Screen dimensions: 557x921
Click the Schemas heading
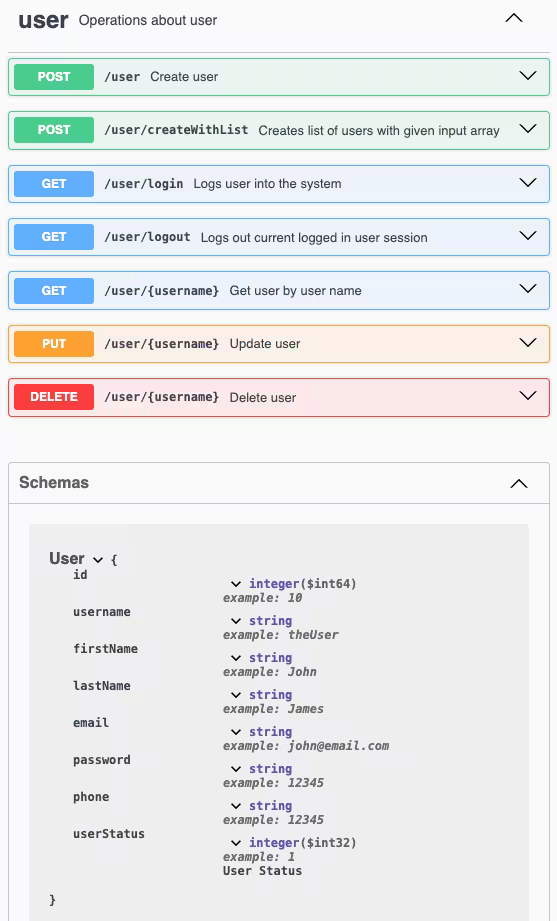[54, 483]
